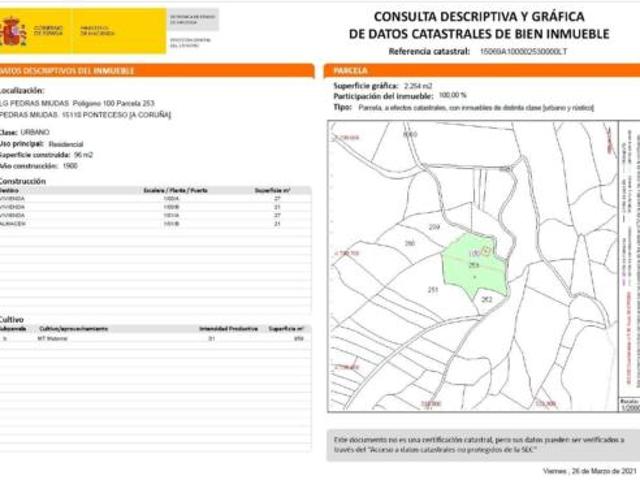This screenshot has height=480, width=640.
Task: Select the ALMACEN row in Construcción table
Action: [x=155, y=224]
